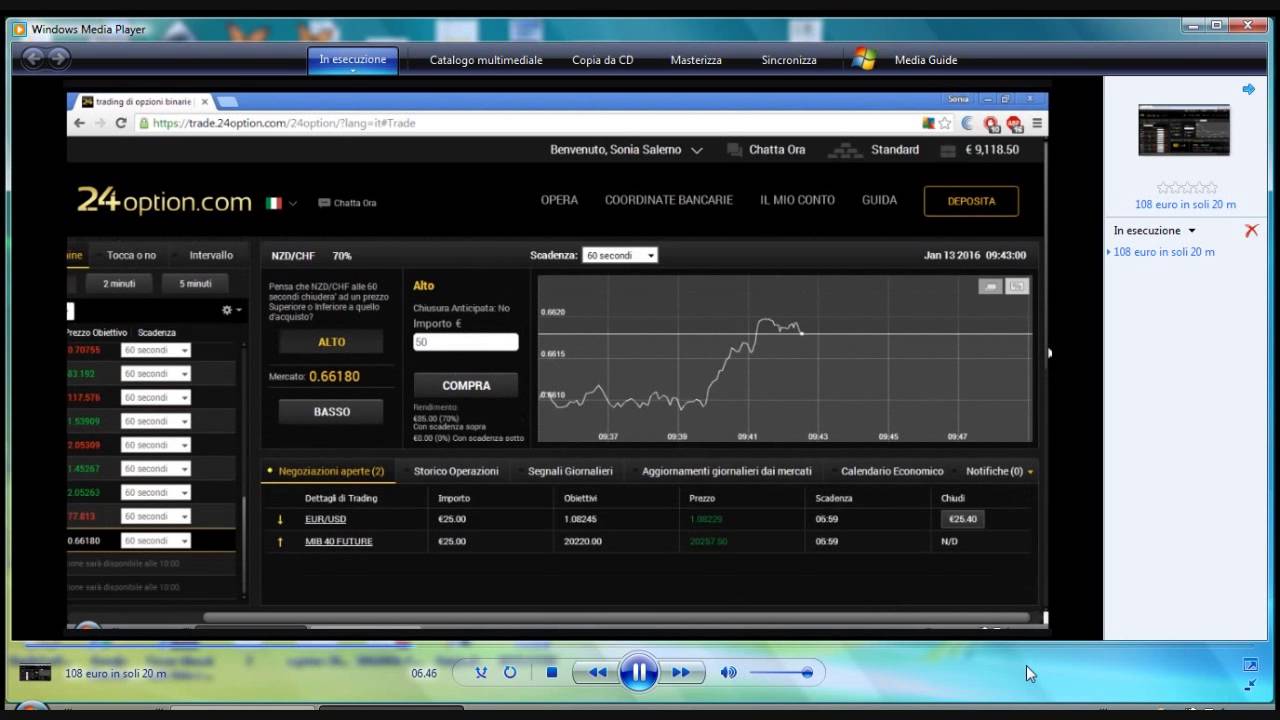Bookmark the page with the star icon

[944, 123]
